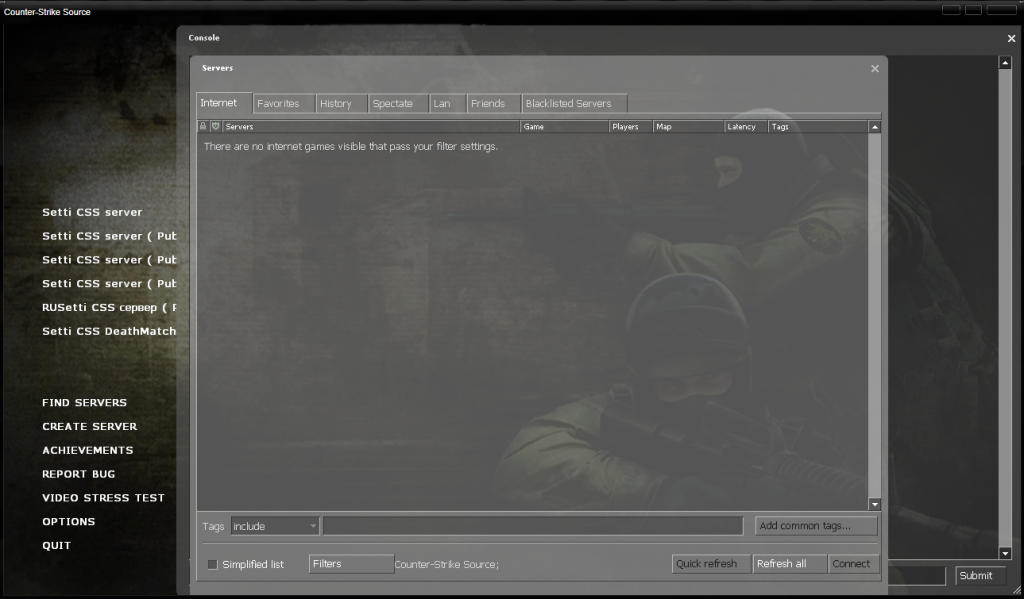Click the no internet games message
The width and height of the screenshot is (1024, 599).
pos(351,147)
